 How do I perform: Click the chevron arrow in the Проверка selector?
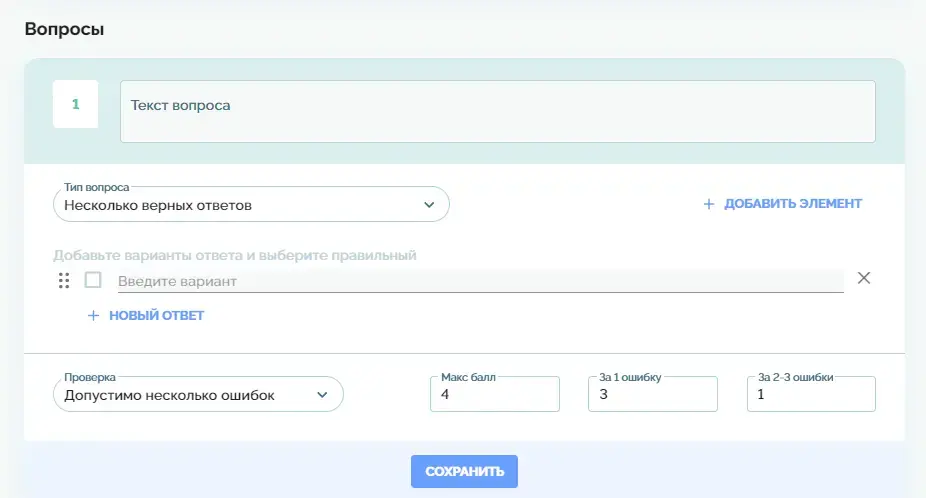pos(322,395)
